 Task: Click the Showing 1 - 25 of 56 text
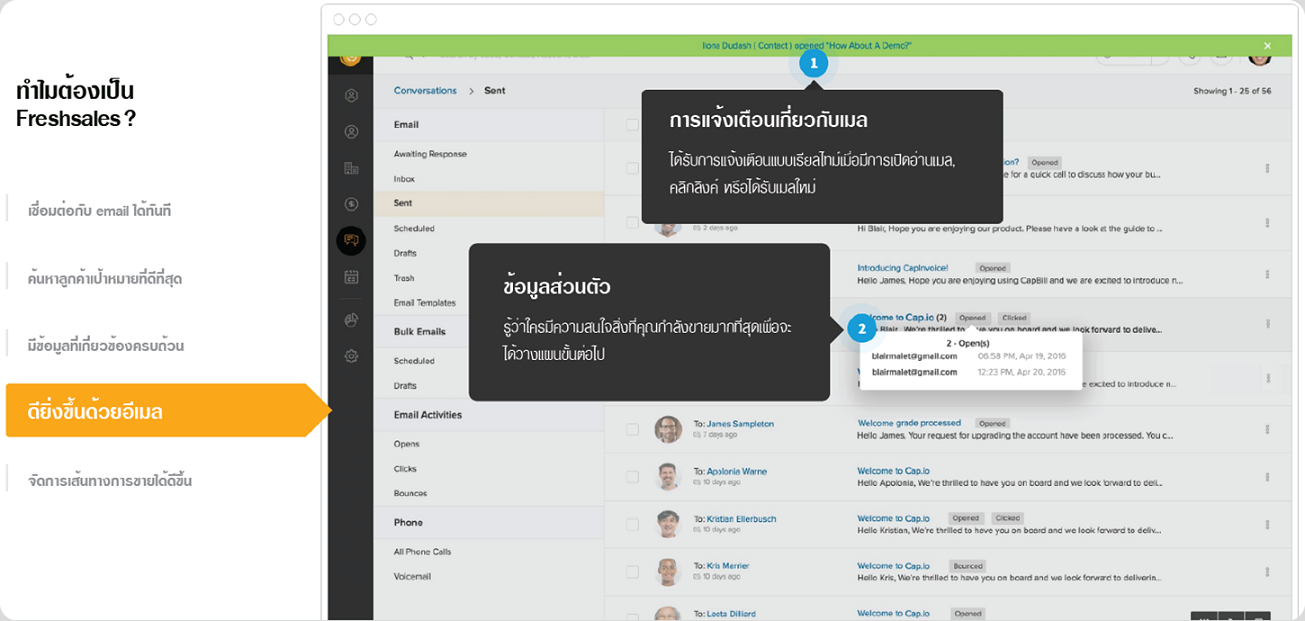click(1232, 91)
